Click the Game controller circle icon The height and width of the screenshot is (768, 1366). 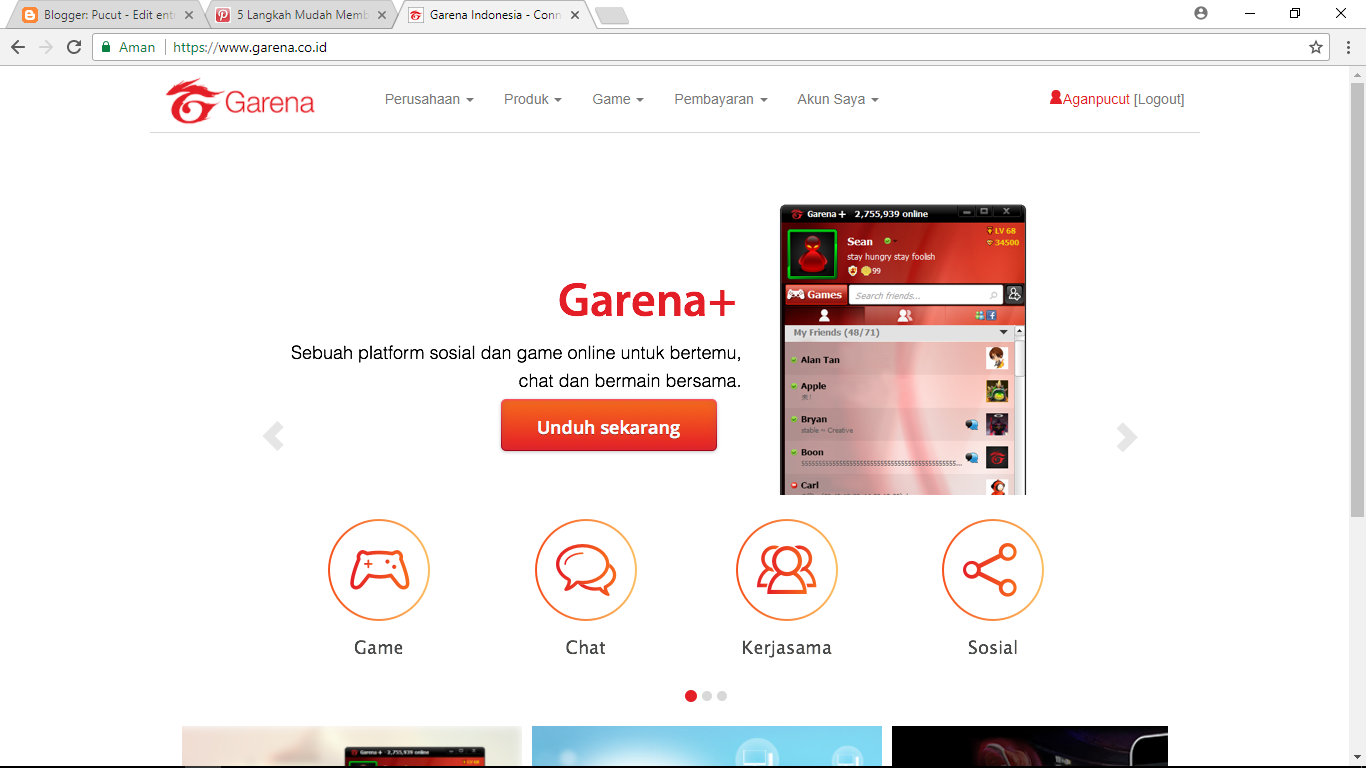(x=379, y=570)
